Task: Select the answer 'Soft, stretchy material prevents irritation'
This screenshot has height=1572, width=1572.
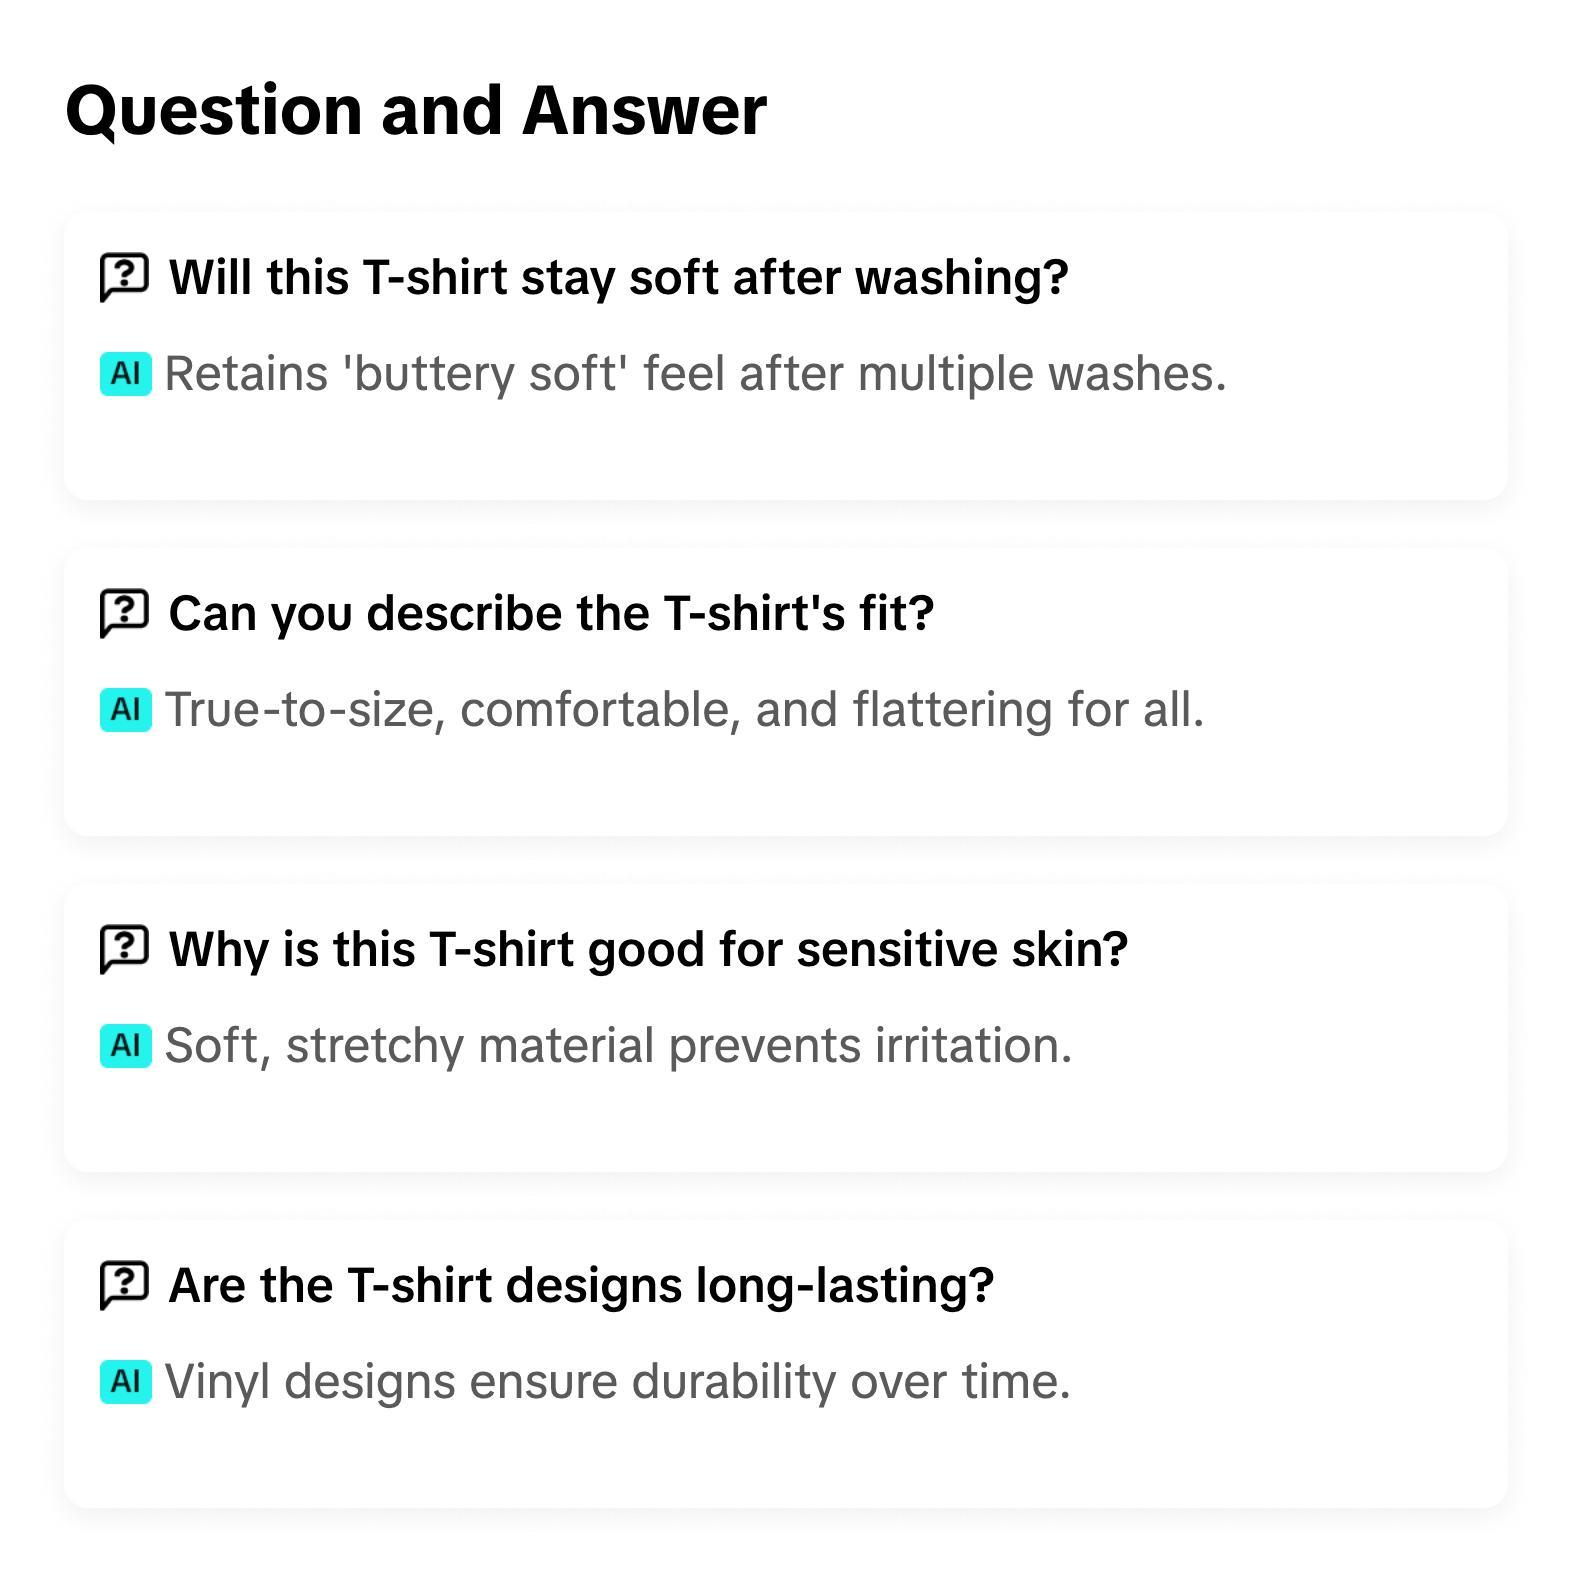Action: [618, 1046]
